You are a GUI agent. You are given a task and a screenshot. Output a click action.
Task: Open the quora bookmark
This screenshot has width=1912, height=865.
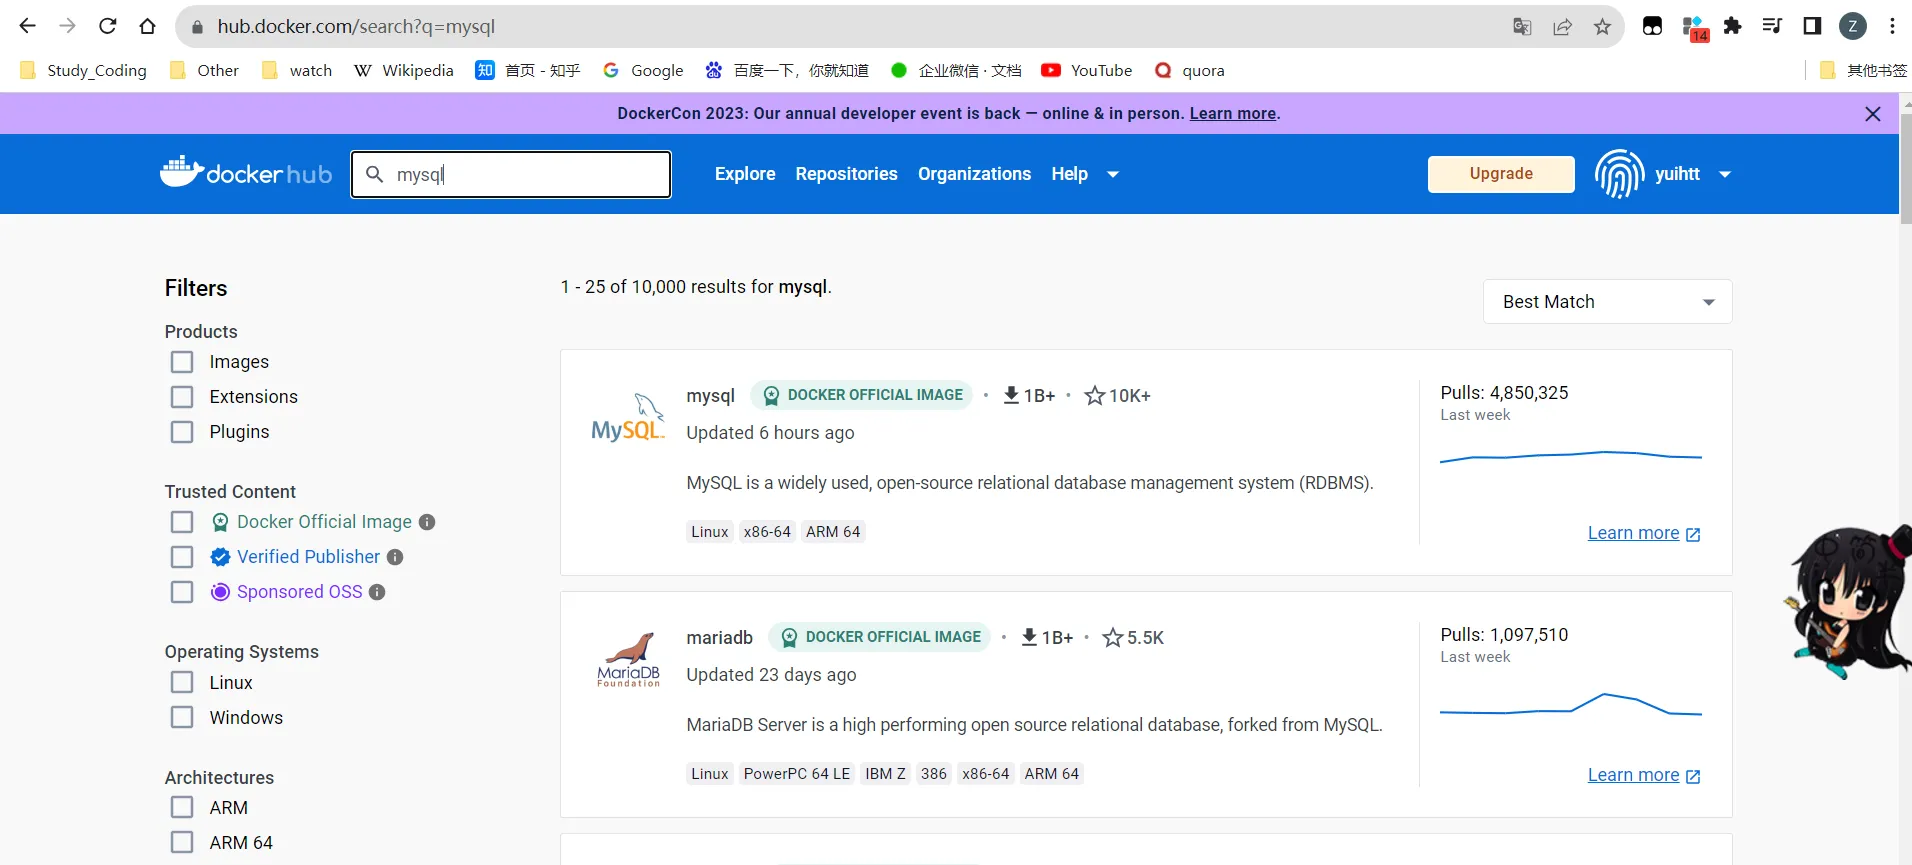1189,70
